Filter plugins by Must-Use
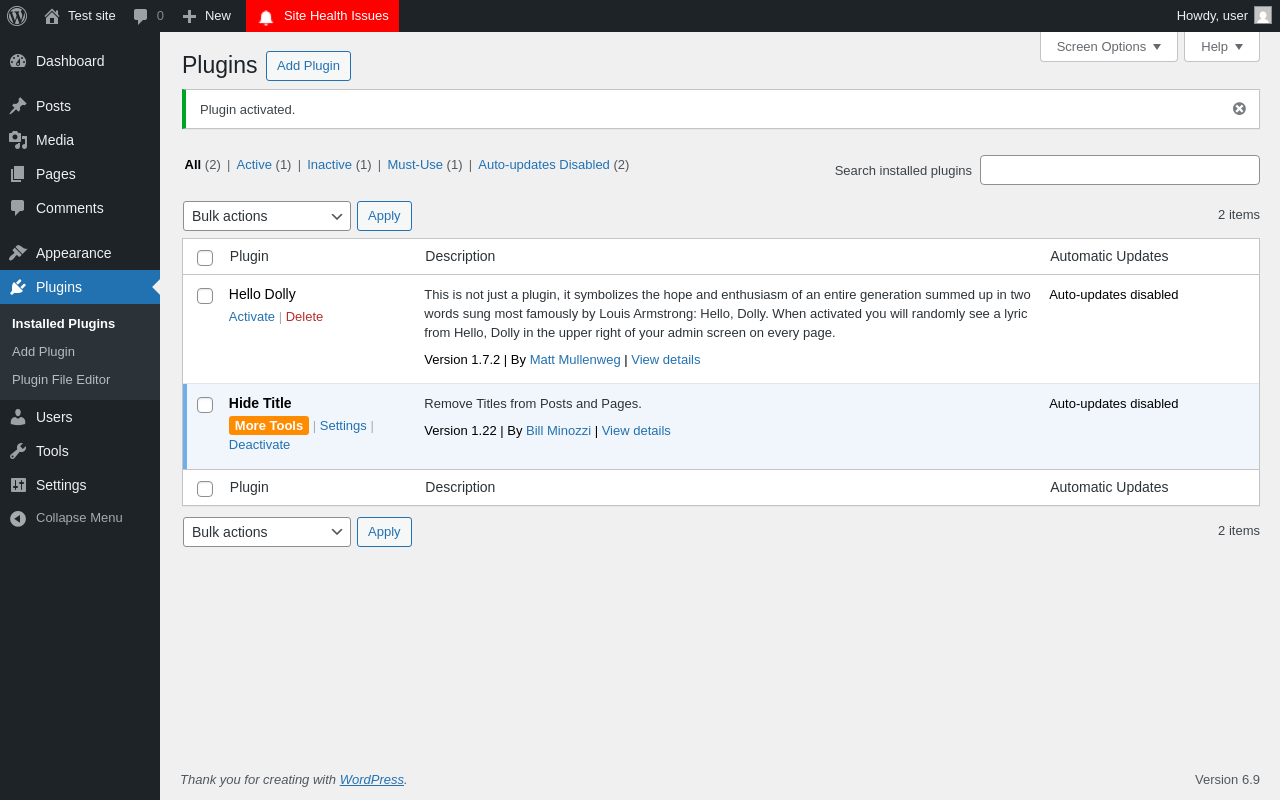 coord(415,165)
